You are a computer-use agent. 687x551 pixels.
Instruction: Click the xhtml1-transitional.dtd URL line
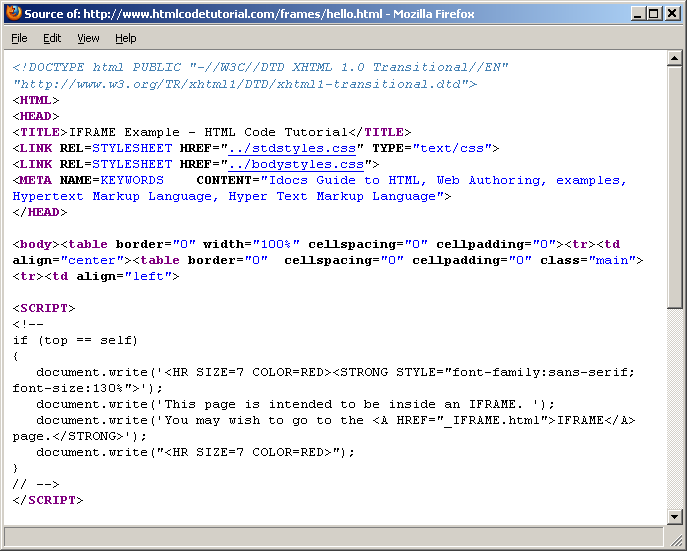coord(244,84)
